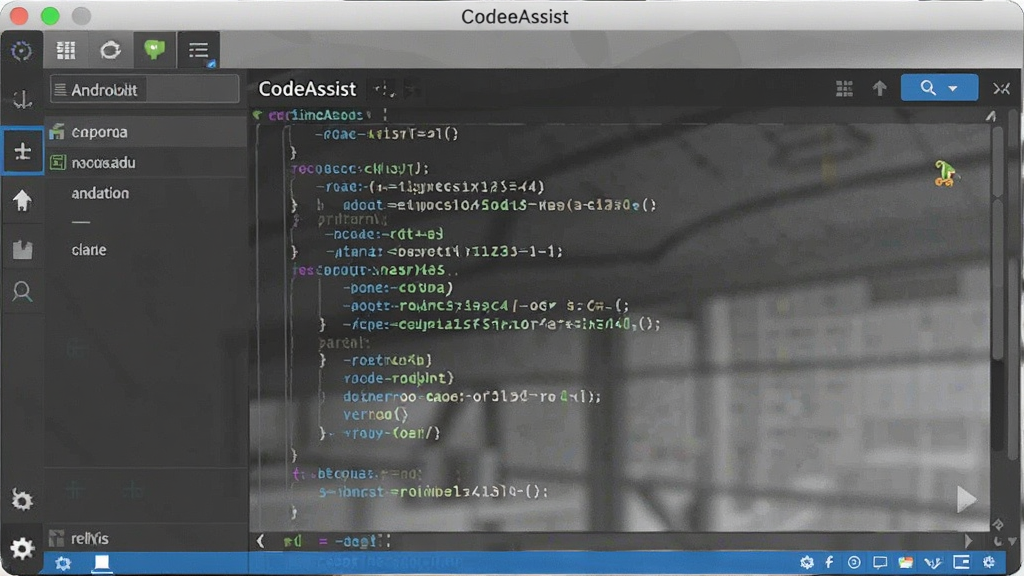Activate the highlighted plus-minus sidebar icon
The image size is (1024, 576).
pyautogui.click(x=22, y=151)
